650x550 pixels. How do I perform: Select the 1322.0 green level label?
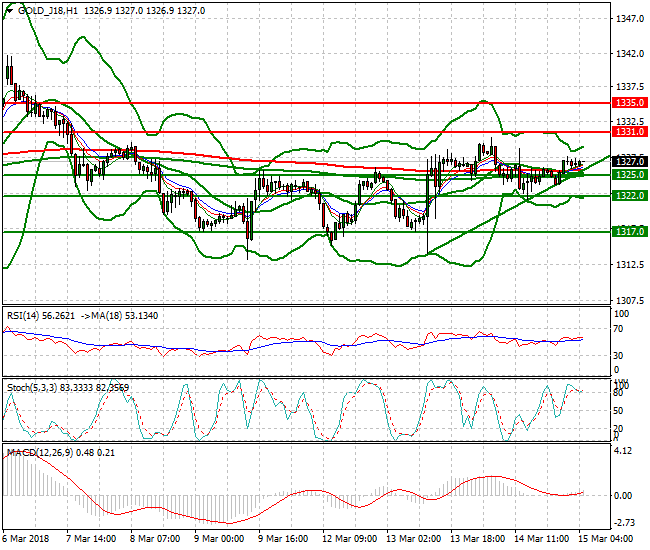630,195
